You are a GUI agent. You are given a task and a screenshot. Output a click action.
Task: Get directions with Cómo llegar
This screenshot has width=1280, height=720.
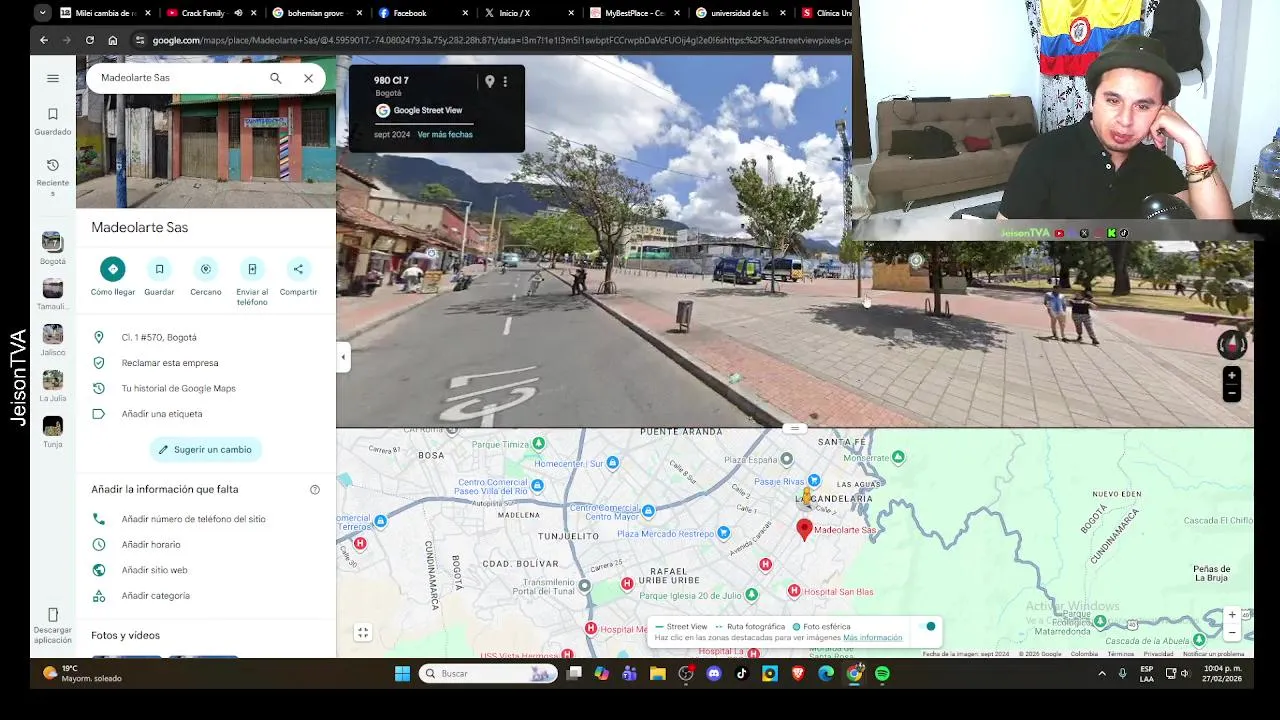pyautogui.click(x=113, y=269)
